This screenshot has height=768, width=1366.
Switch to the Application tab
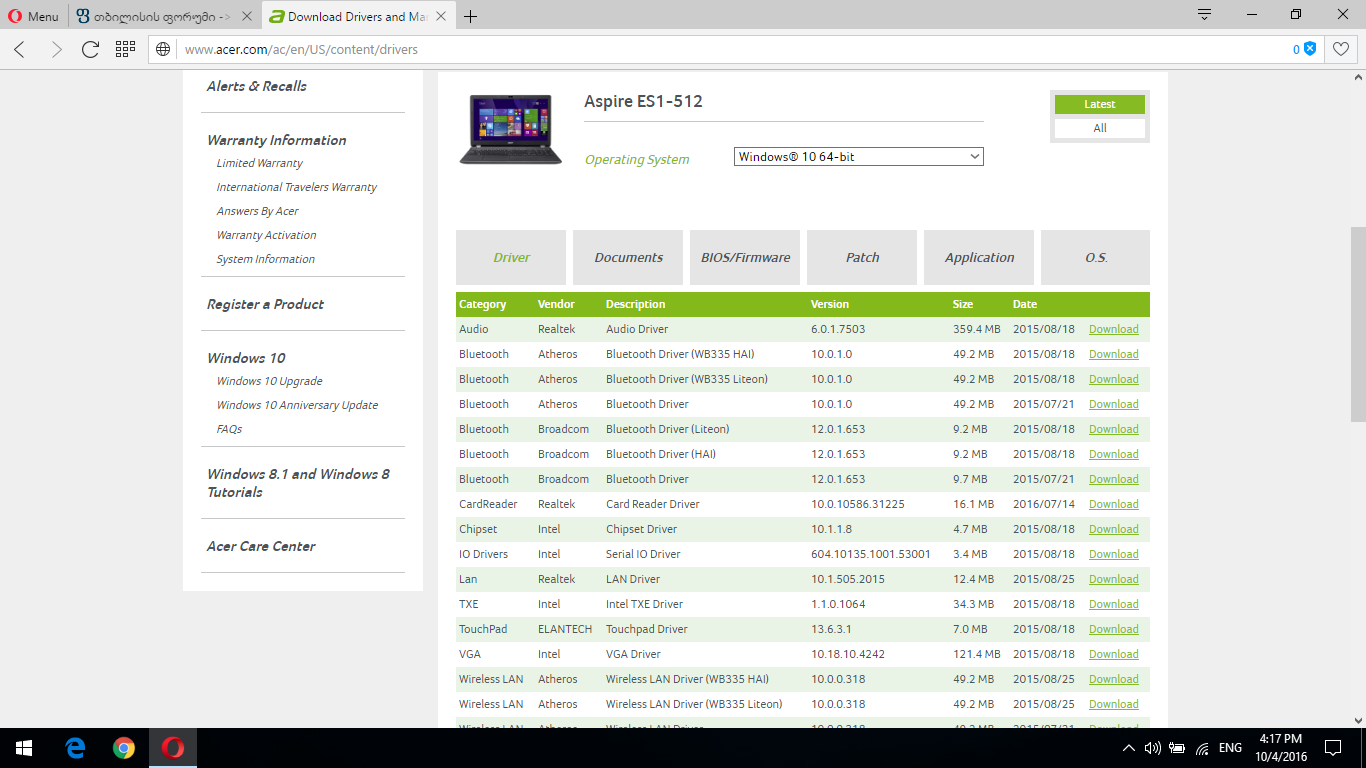click(979, 257)
